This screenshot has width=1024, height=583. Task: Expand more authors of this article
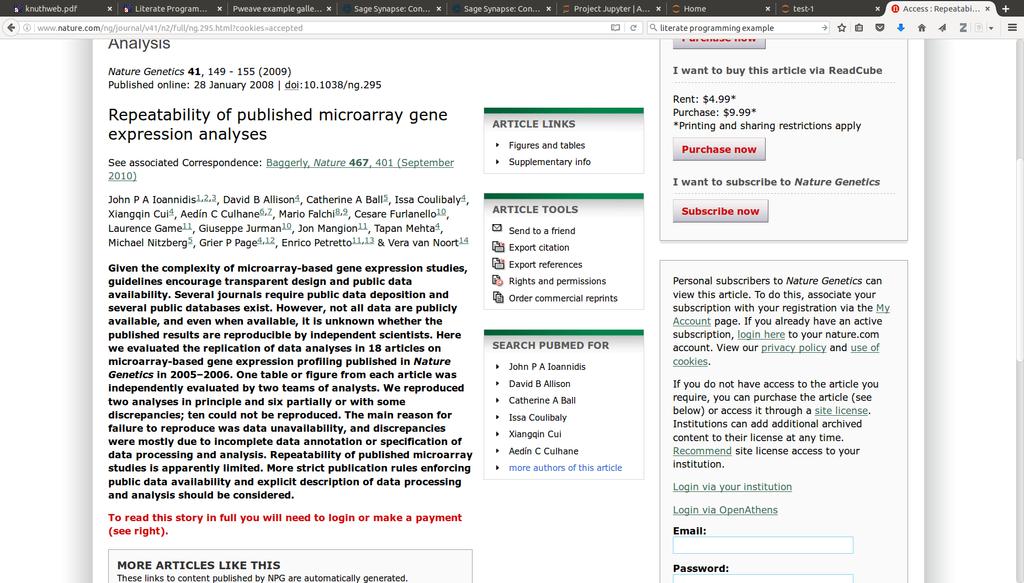[x=565, y=468]
